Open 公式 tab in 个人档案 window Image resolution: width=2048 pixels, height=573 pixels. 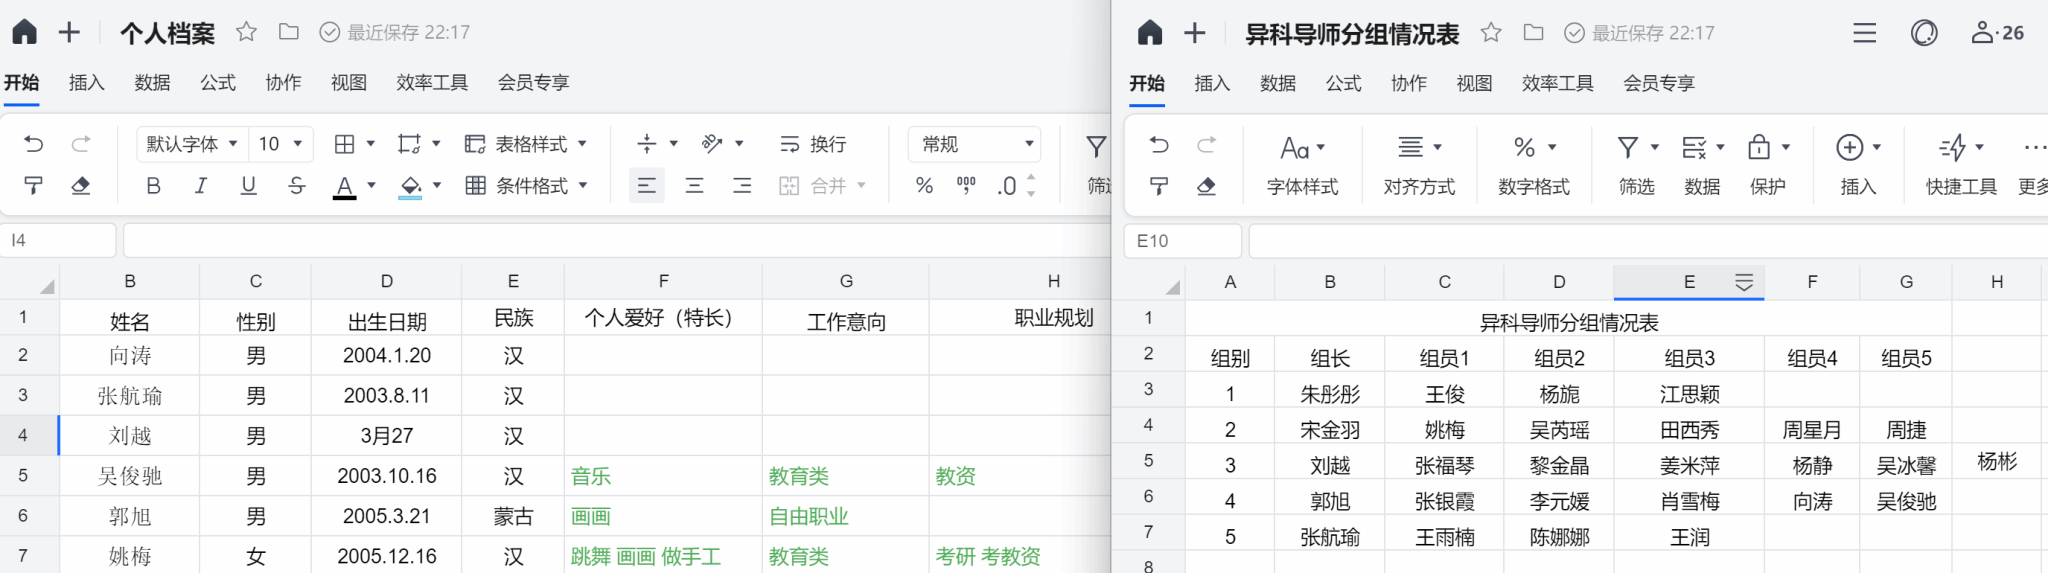(x=218, y=82)
